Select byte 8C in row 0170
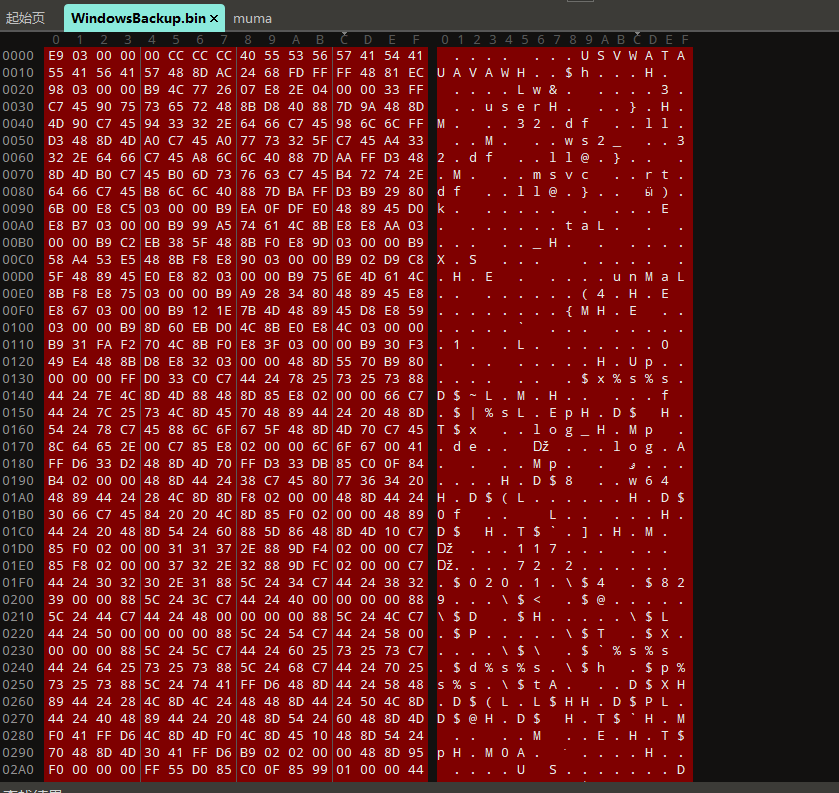Viewport: 839px width, 793px height. (56, 447)
